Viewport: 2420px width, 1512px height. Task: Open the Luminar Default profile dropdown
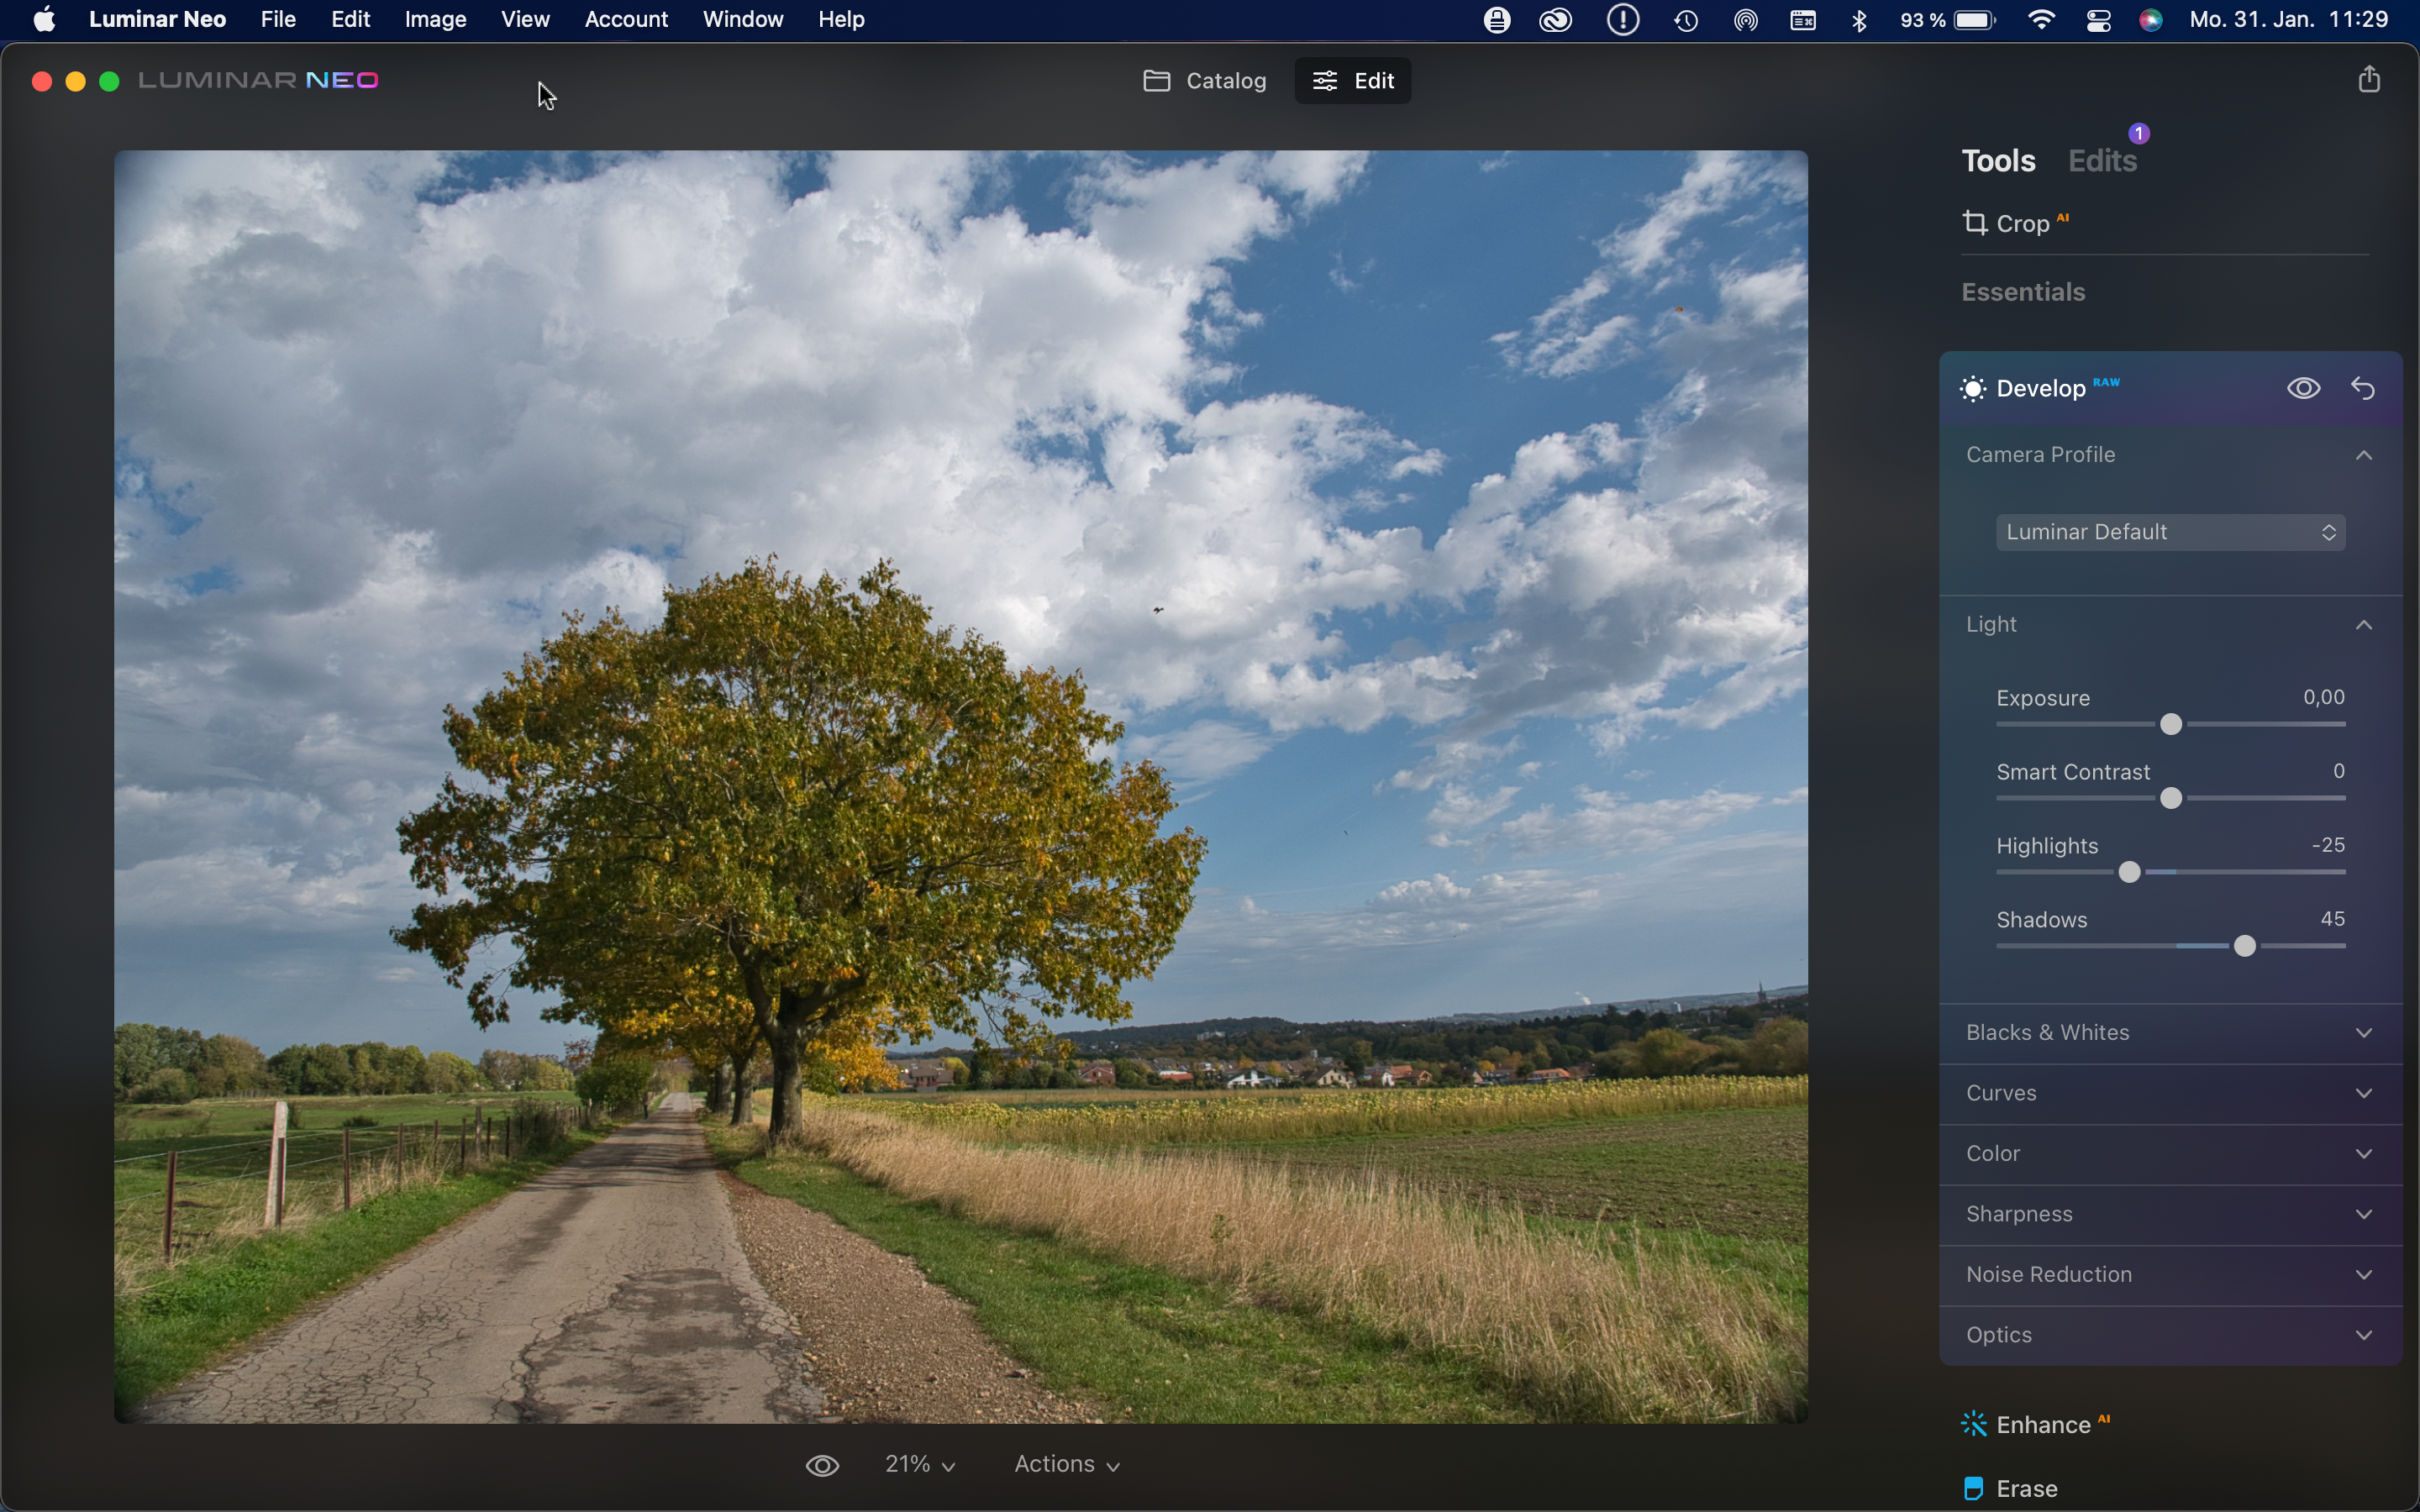point(2170,532)
